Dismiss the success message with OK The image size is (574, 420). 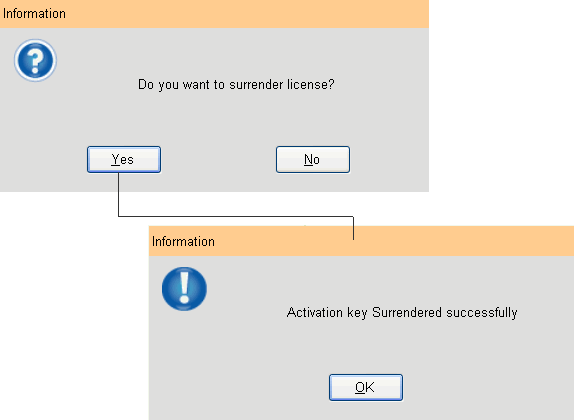[x=366, y=387]
